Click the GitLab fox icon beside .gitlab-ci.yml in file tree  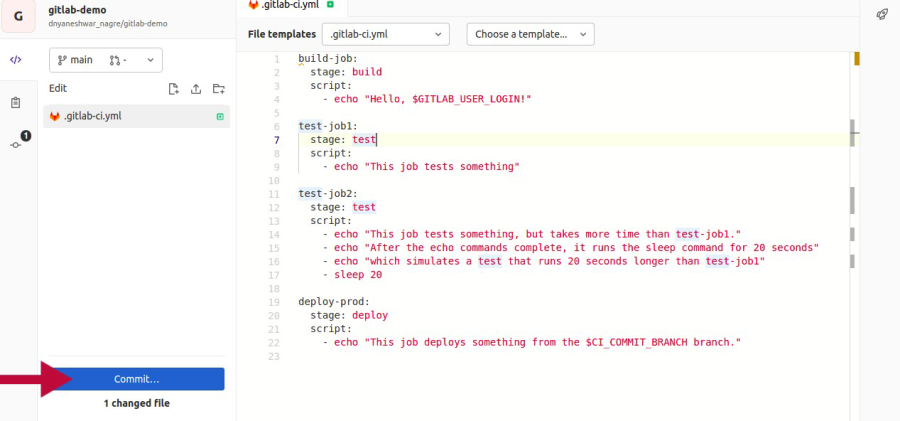[x=55, y=116]
